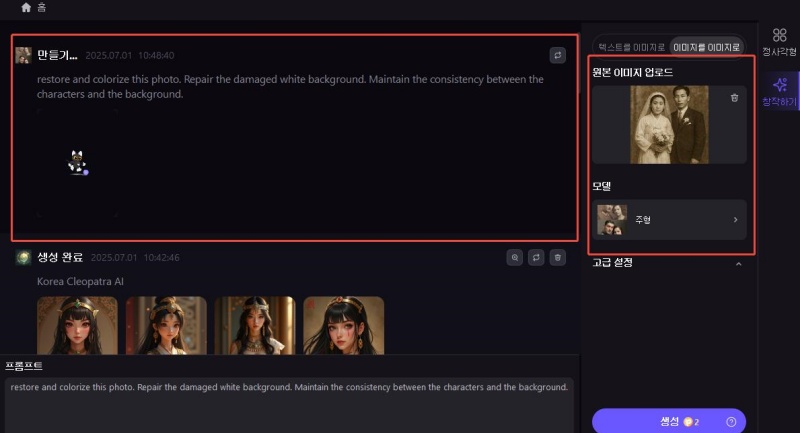800x433 pixels.
Task: Click the 생성 generate button
Action: [x=668, y=421]
